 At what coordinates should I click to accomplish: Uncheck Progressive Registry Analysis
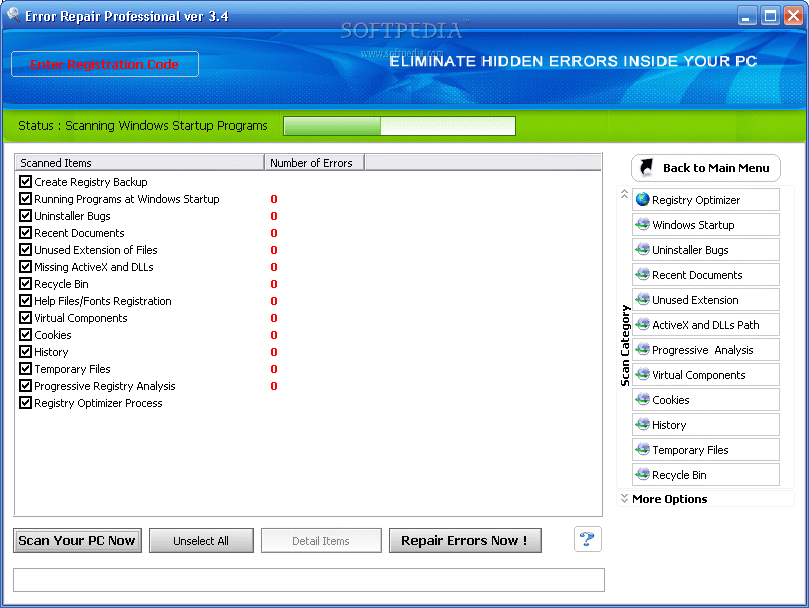(x=25, y=386)
